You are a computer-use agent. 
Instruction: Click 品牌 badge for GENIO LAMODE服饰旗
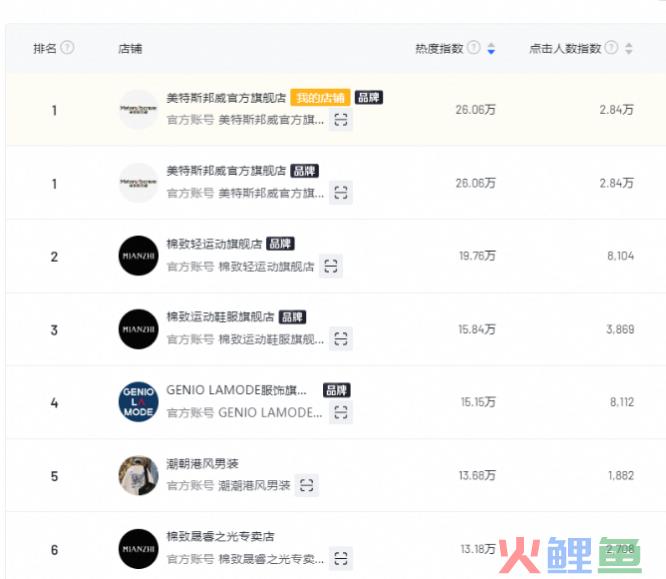[336, 390]
